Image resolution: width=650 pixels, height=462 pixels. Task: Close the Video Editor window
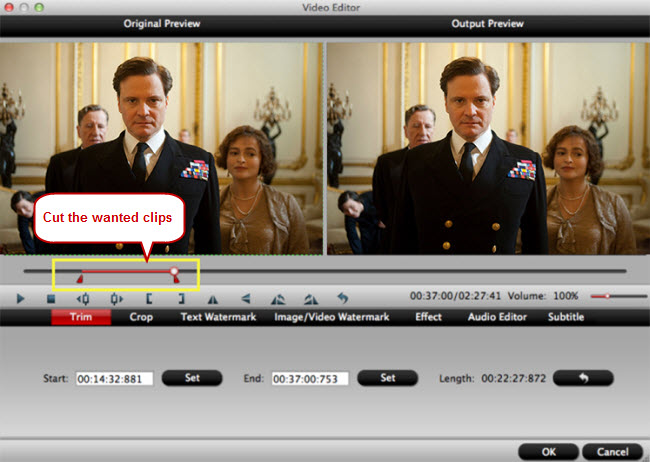9,7
